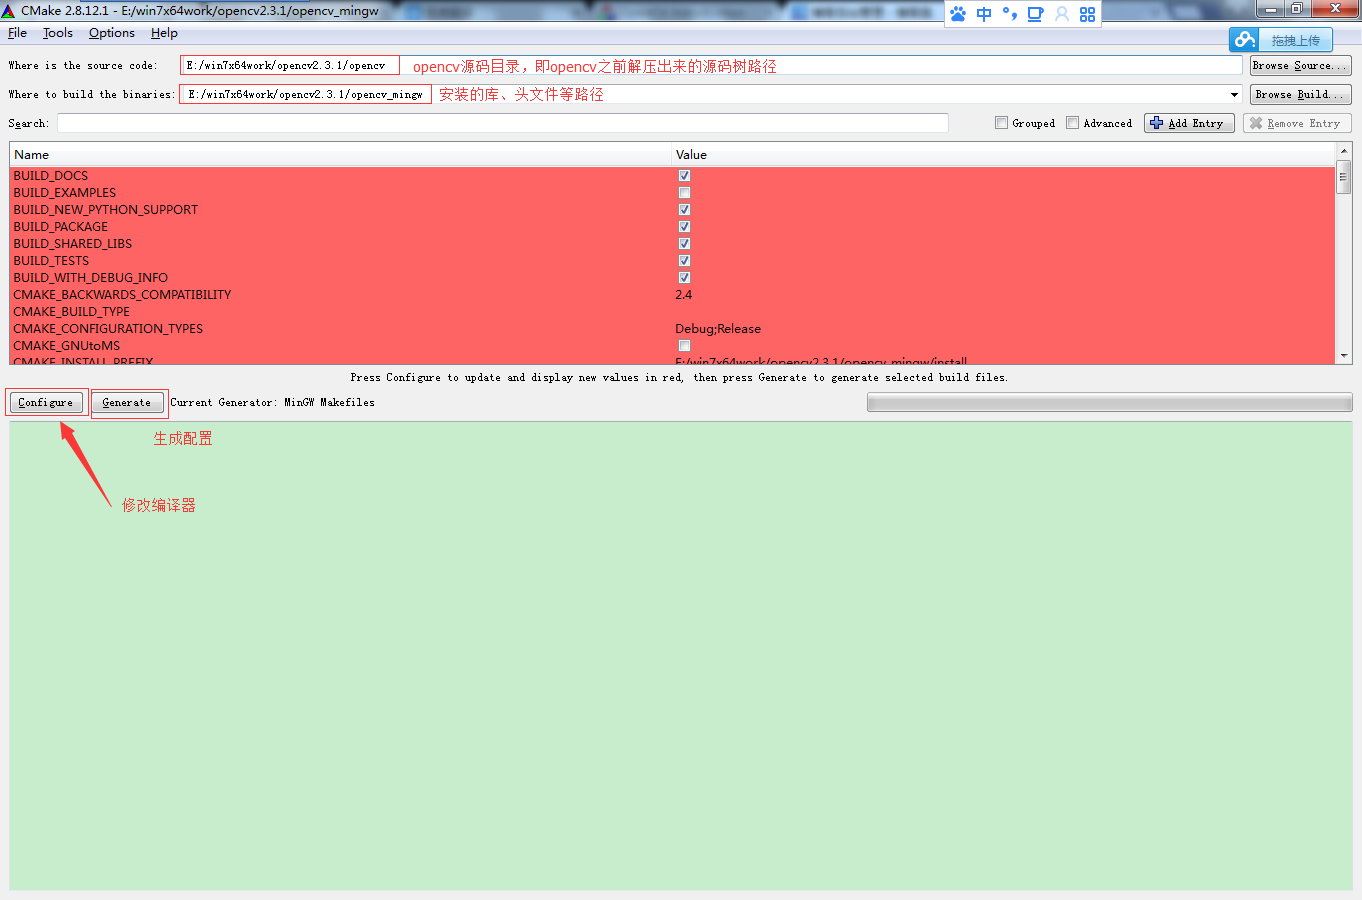Click the green output log area

(681, 655)
